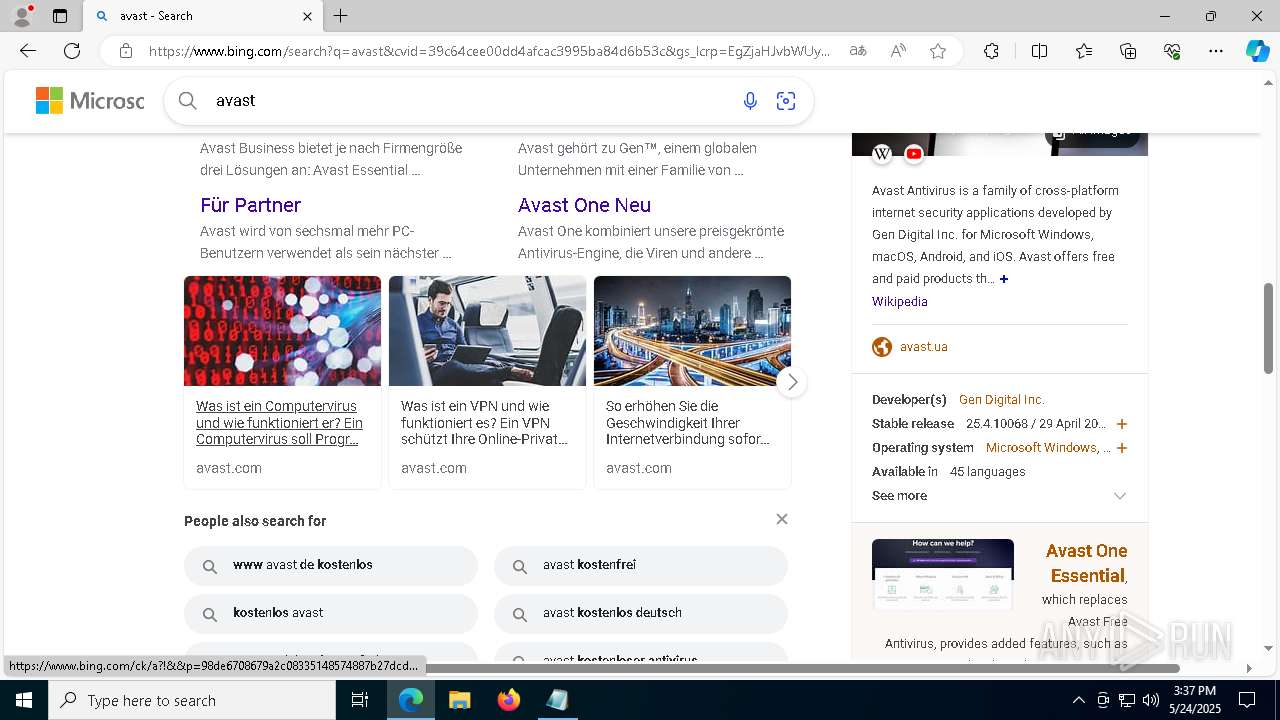
Task: Open visual search camera icon
Action: coord(786,101)
